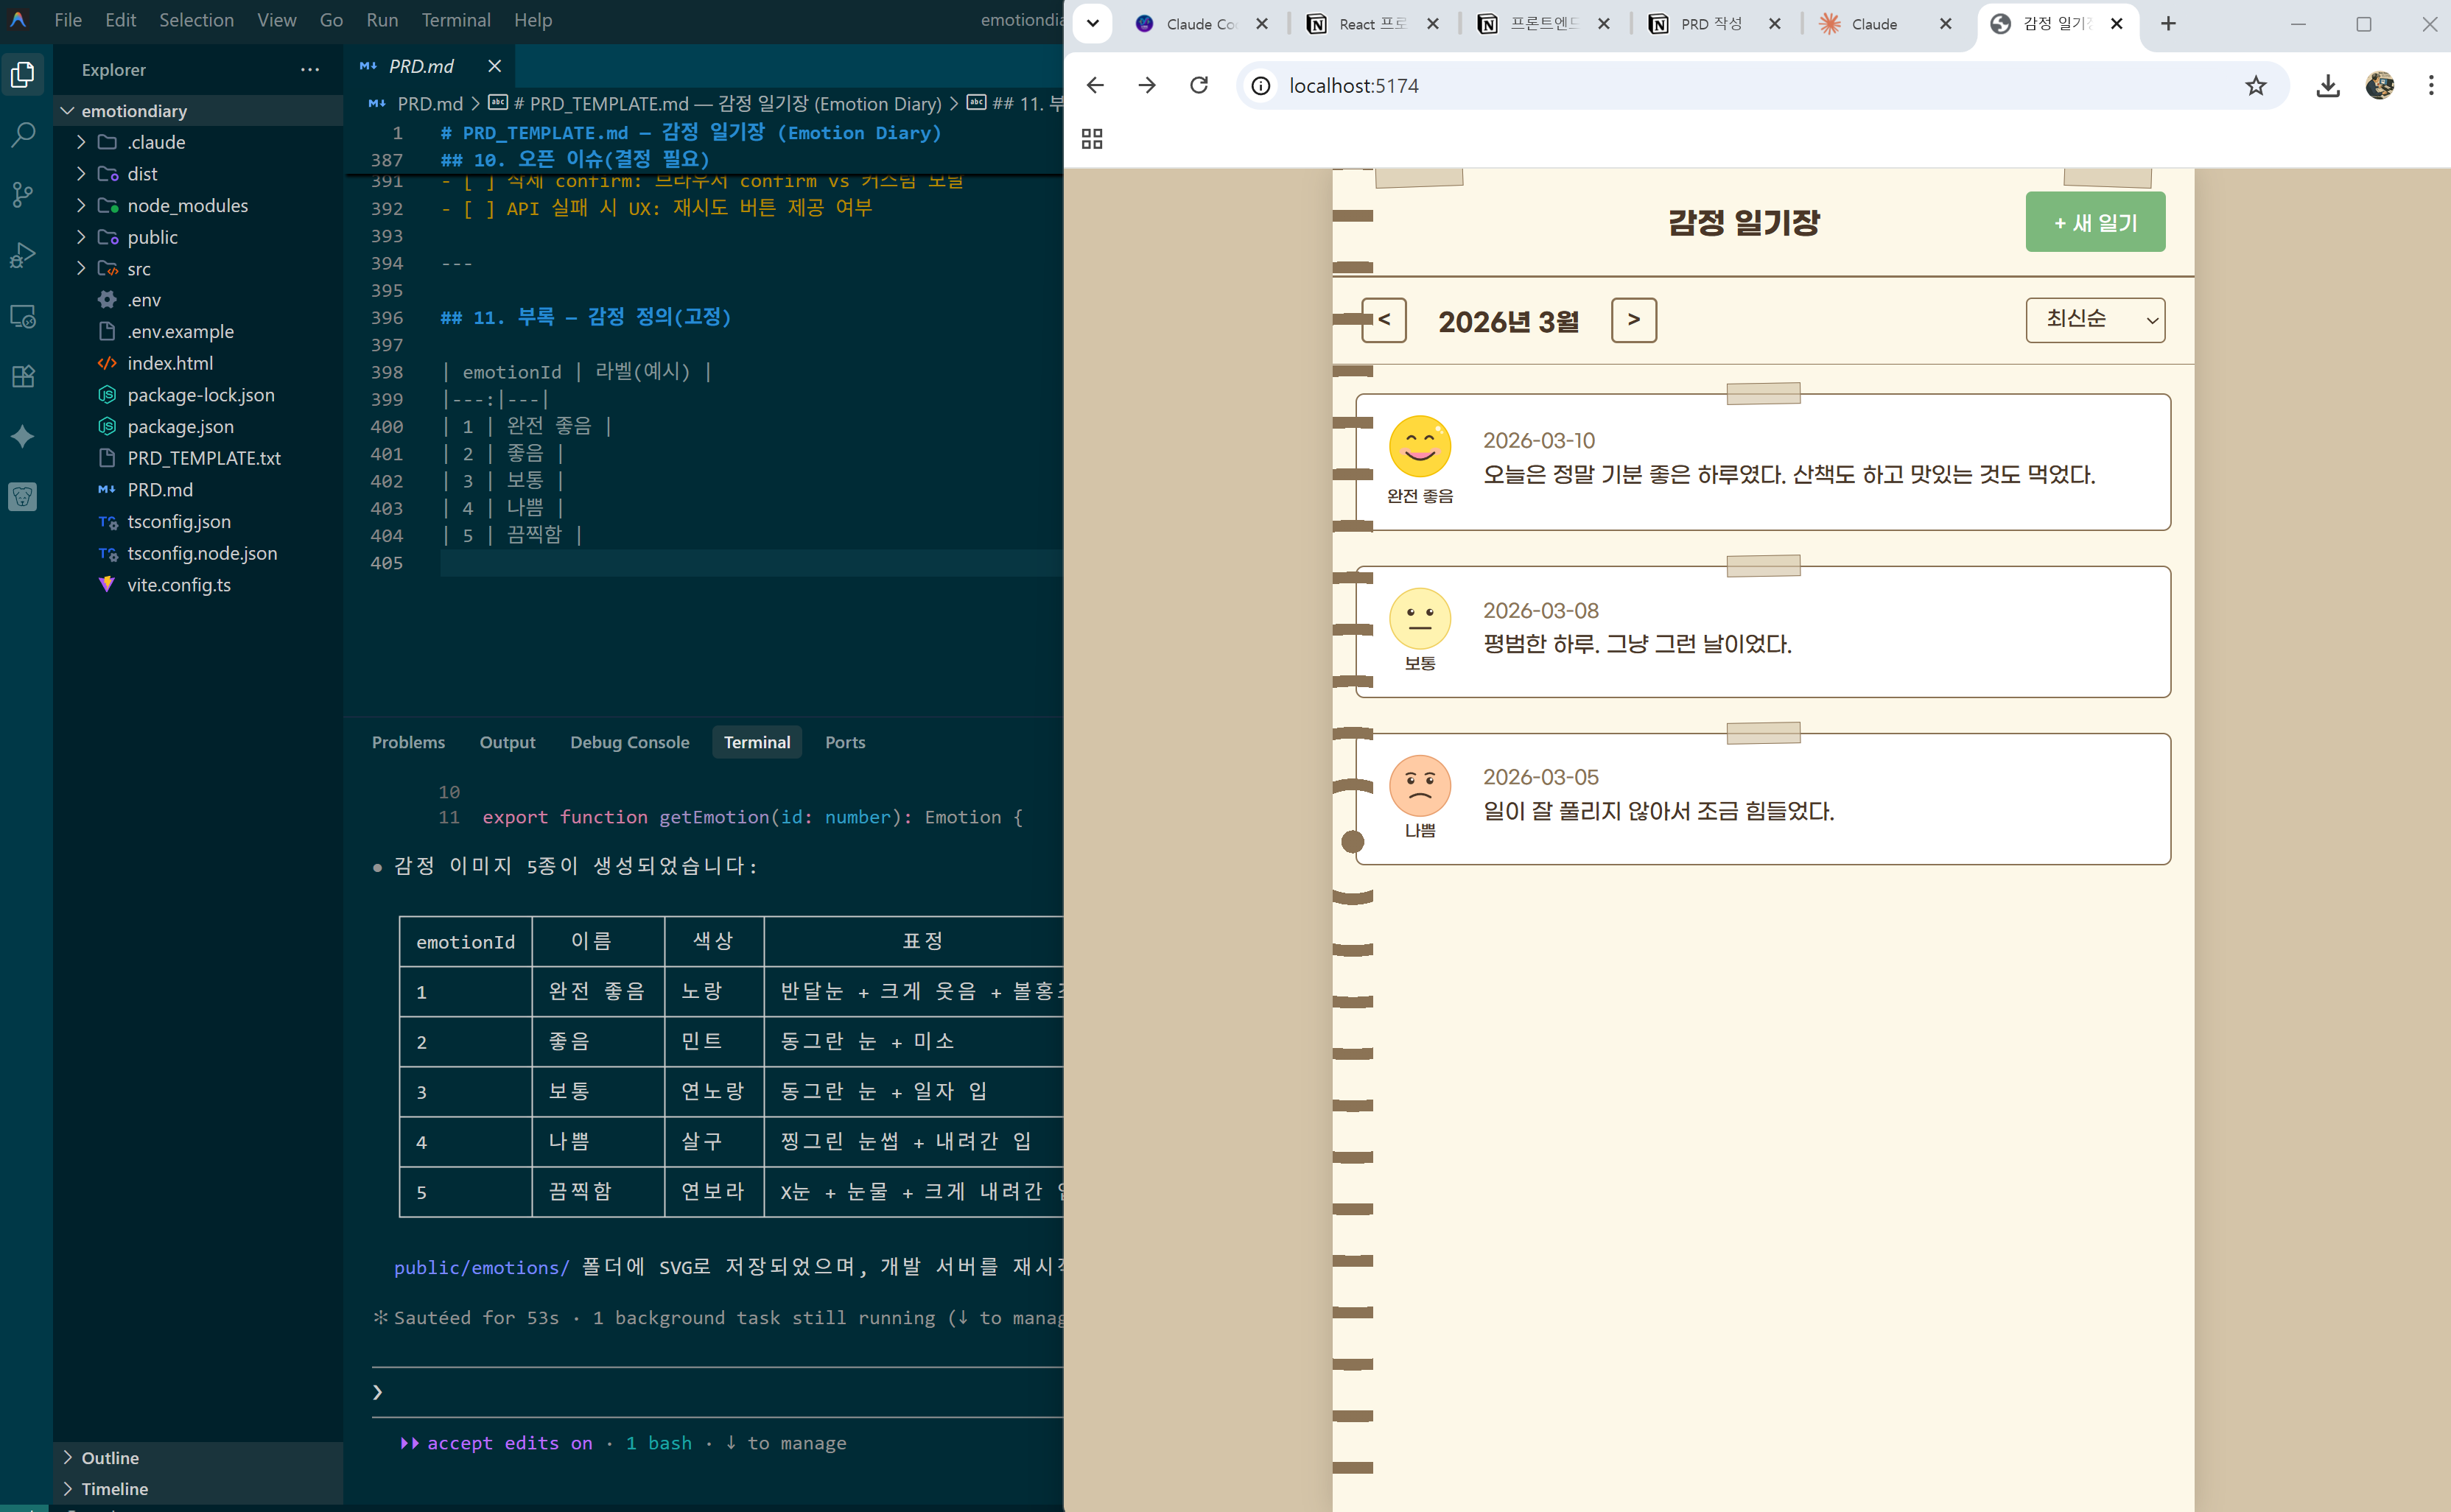Go to next month with > button
The width and height of the screenshot is (2451, 1512).
pyautogui.click(x=1633, y=320)
